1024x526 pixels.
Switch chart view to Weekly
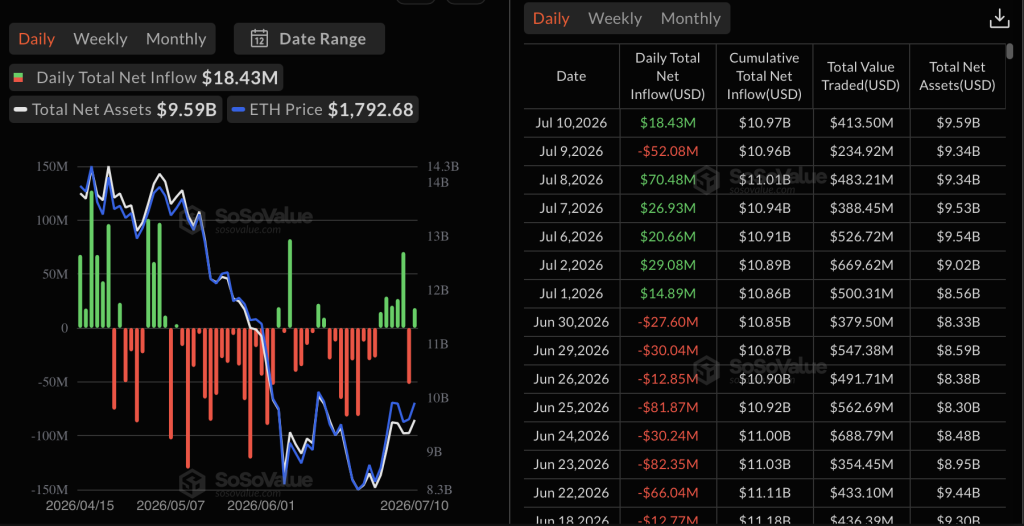[x=100, y=39]
